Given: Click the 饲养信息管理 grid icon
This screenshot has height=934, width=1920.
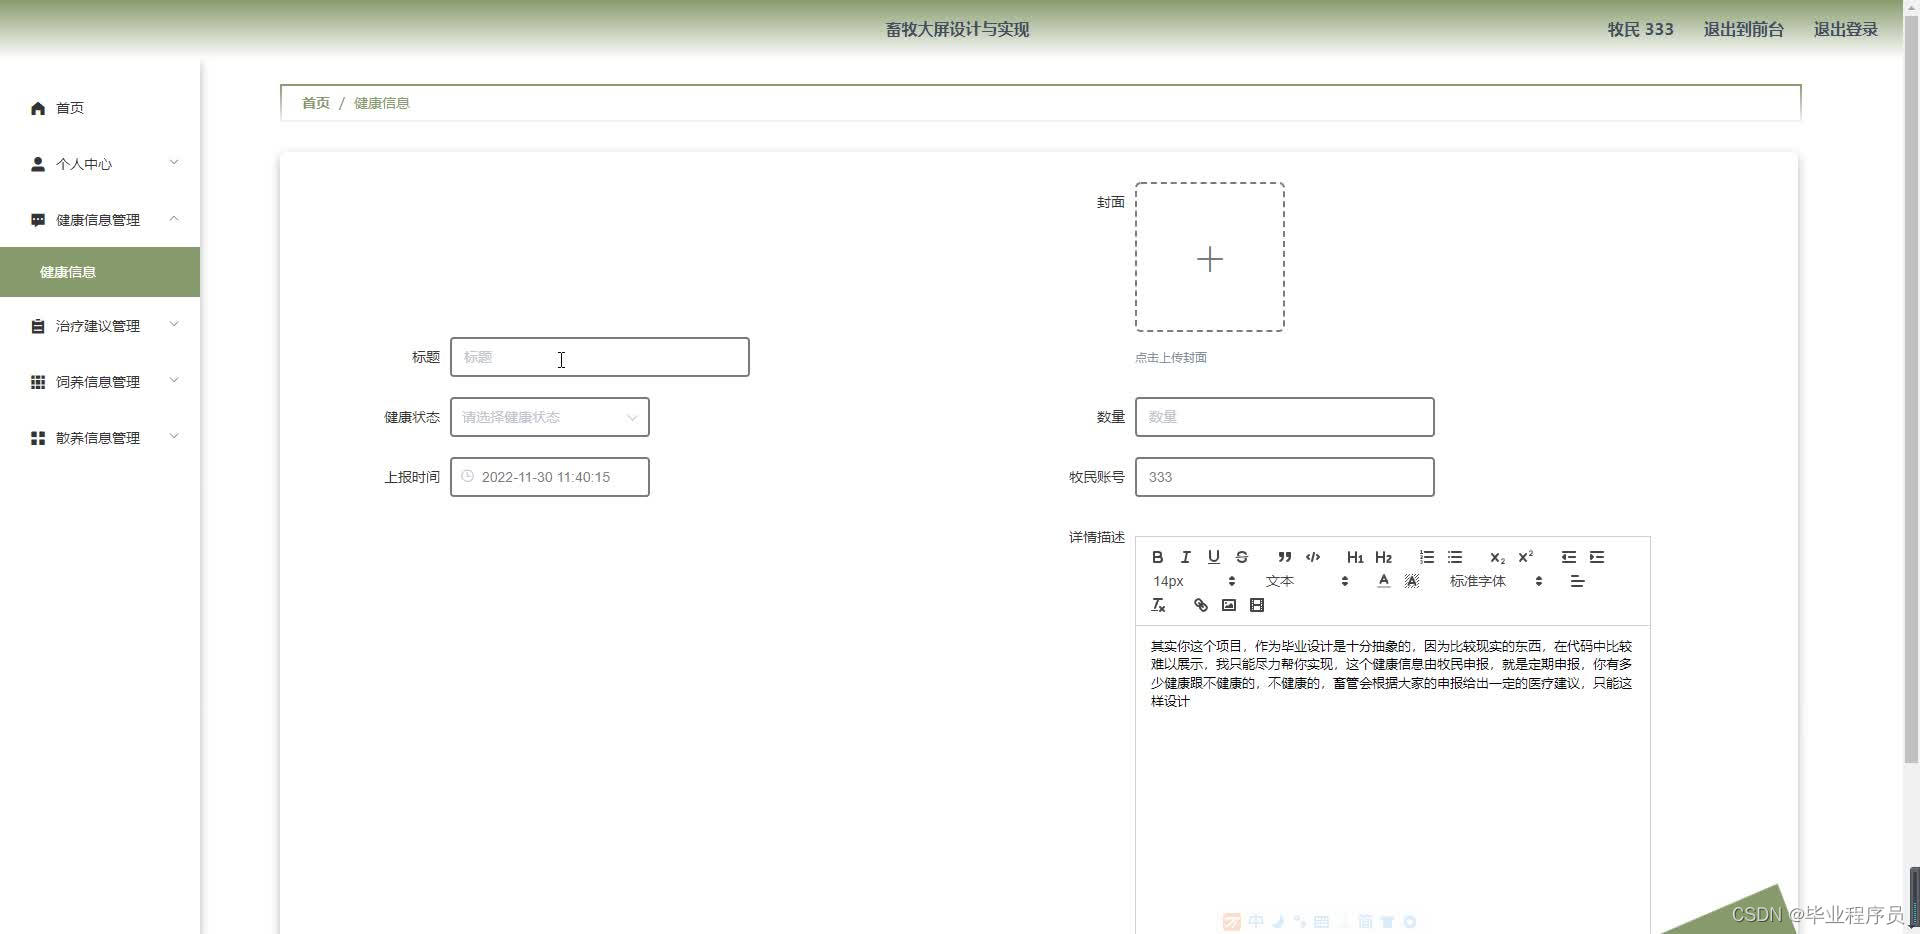Looking at the screenshot, I should point(38,382).
